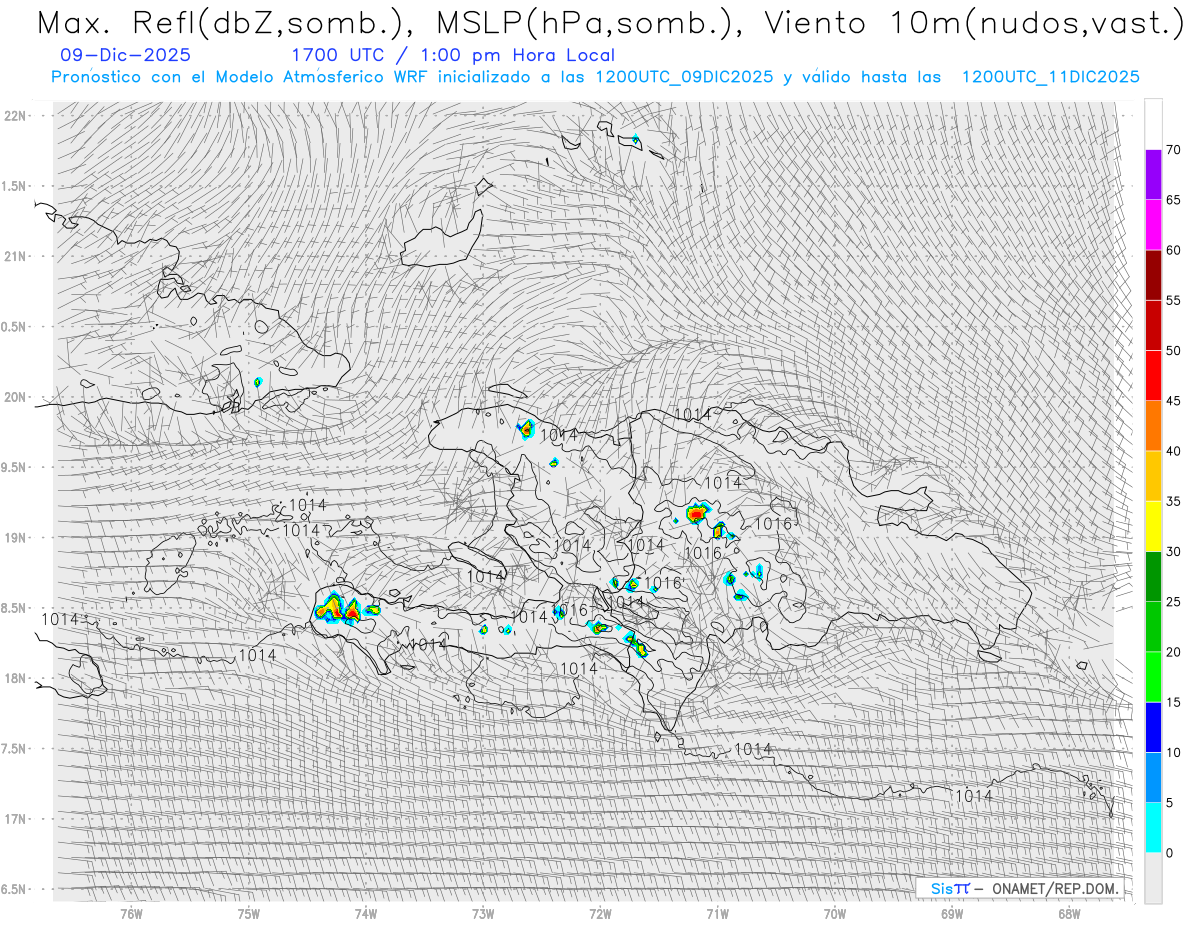Click the '76W' longitude label

click(x=131, y=914)
